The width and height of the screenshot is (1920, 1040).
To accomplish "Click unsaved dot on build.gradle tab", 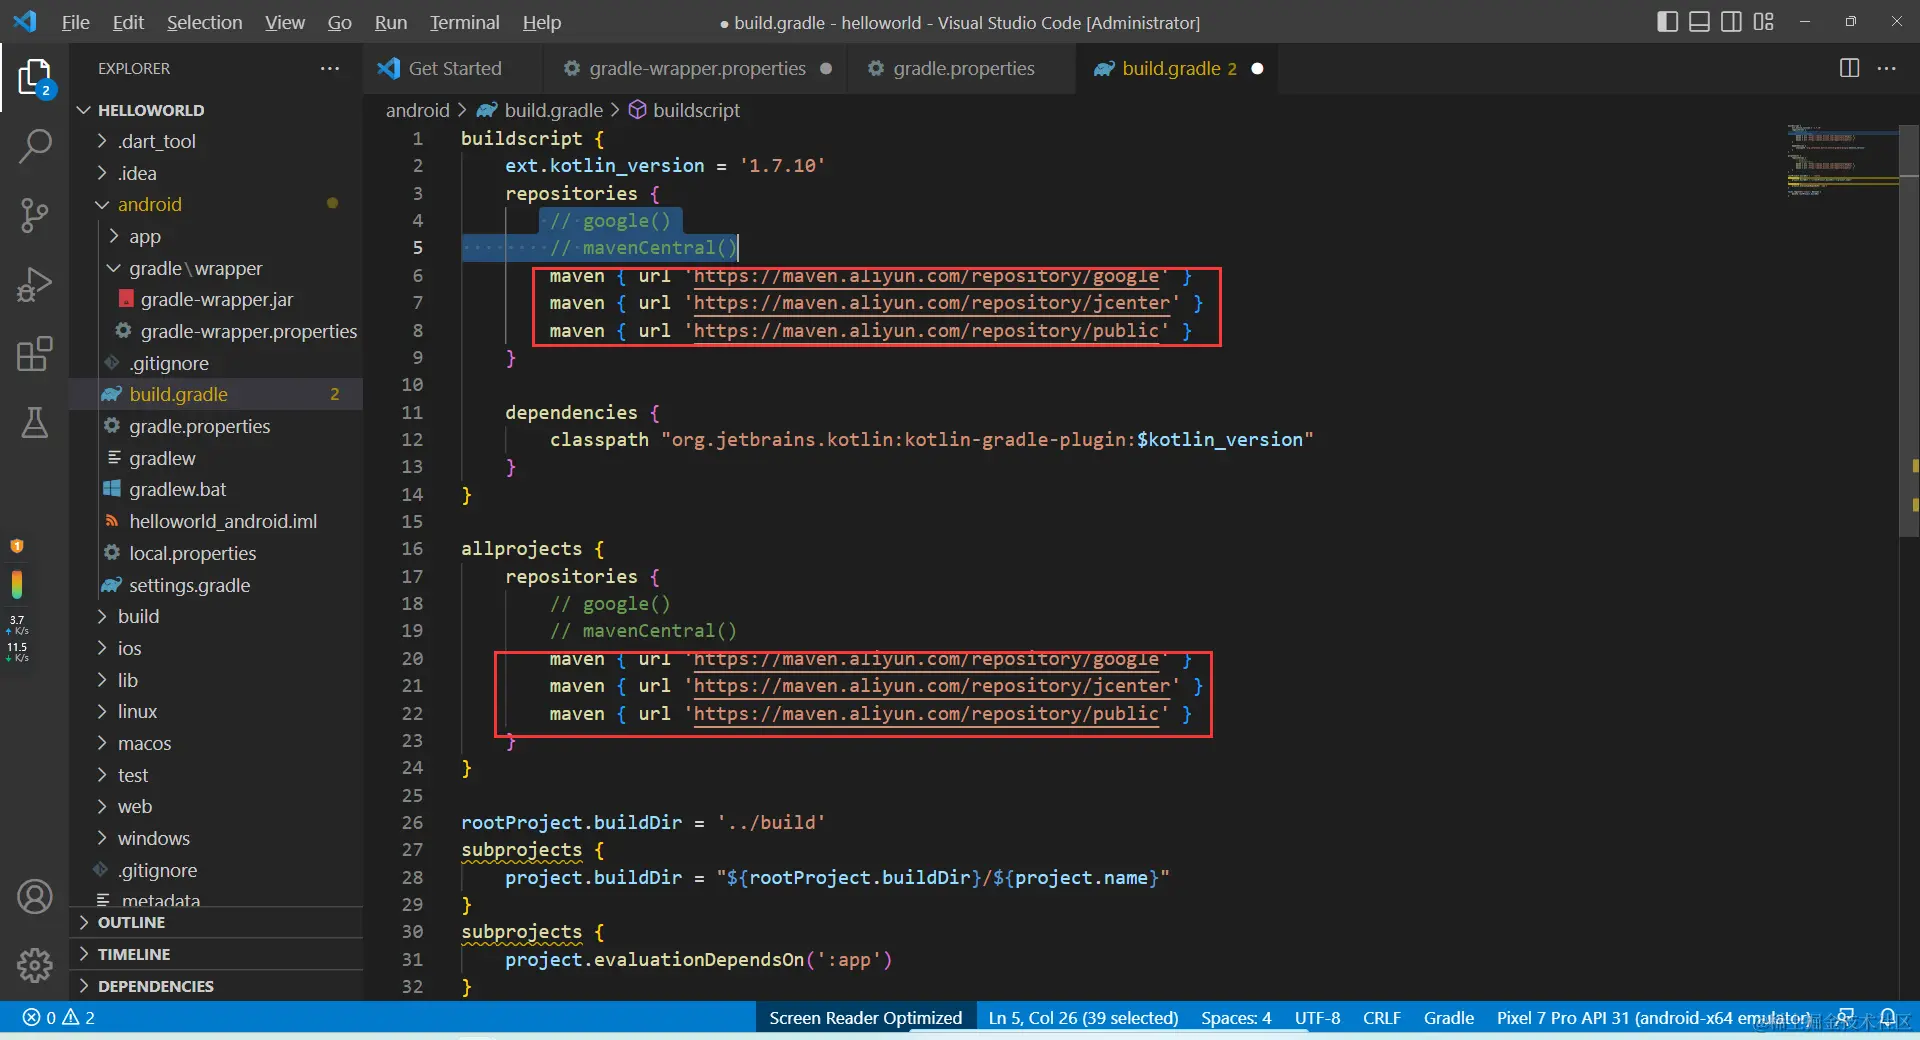I will 1257,68.
